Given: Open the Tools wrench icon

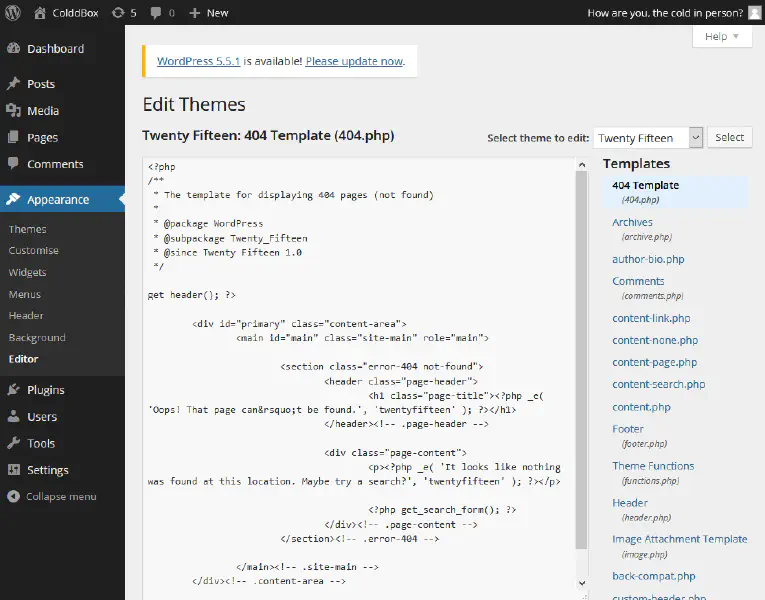Looking at the screenshot, I should (x=13, y=444).
